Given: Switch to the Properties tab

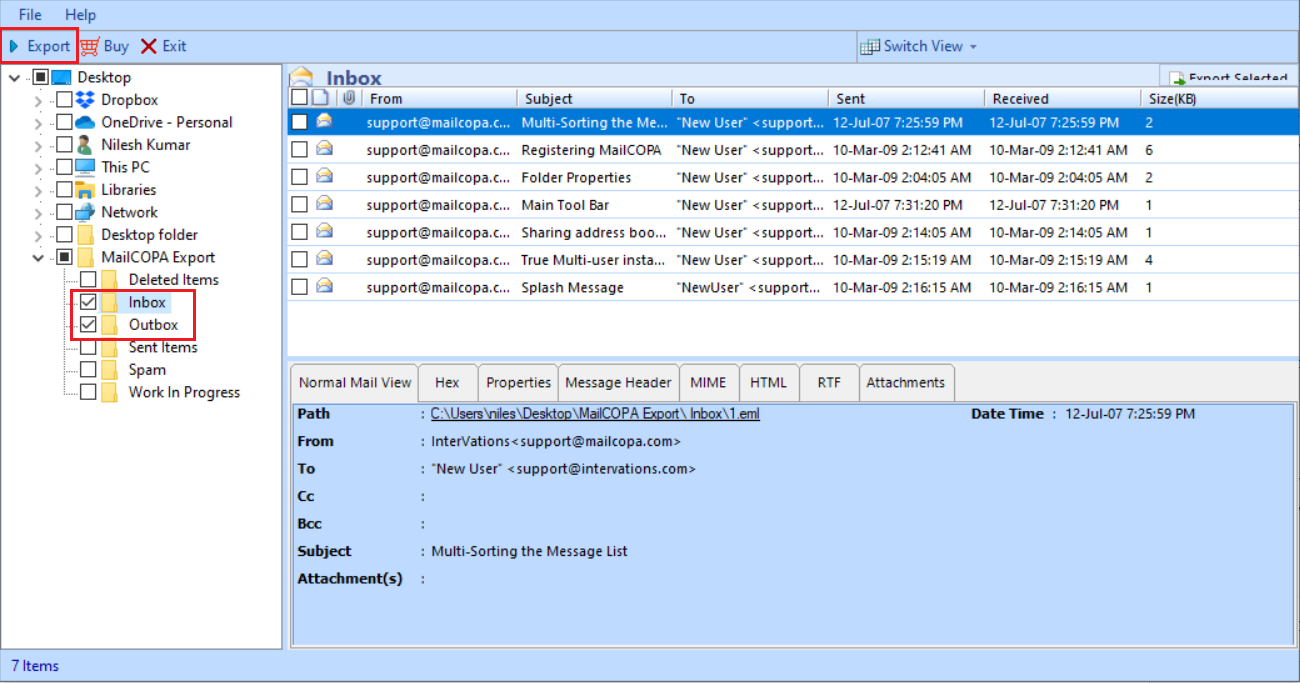Looking at the screenshot, I should [x=518, y=382].
